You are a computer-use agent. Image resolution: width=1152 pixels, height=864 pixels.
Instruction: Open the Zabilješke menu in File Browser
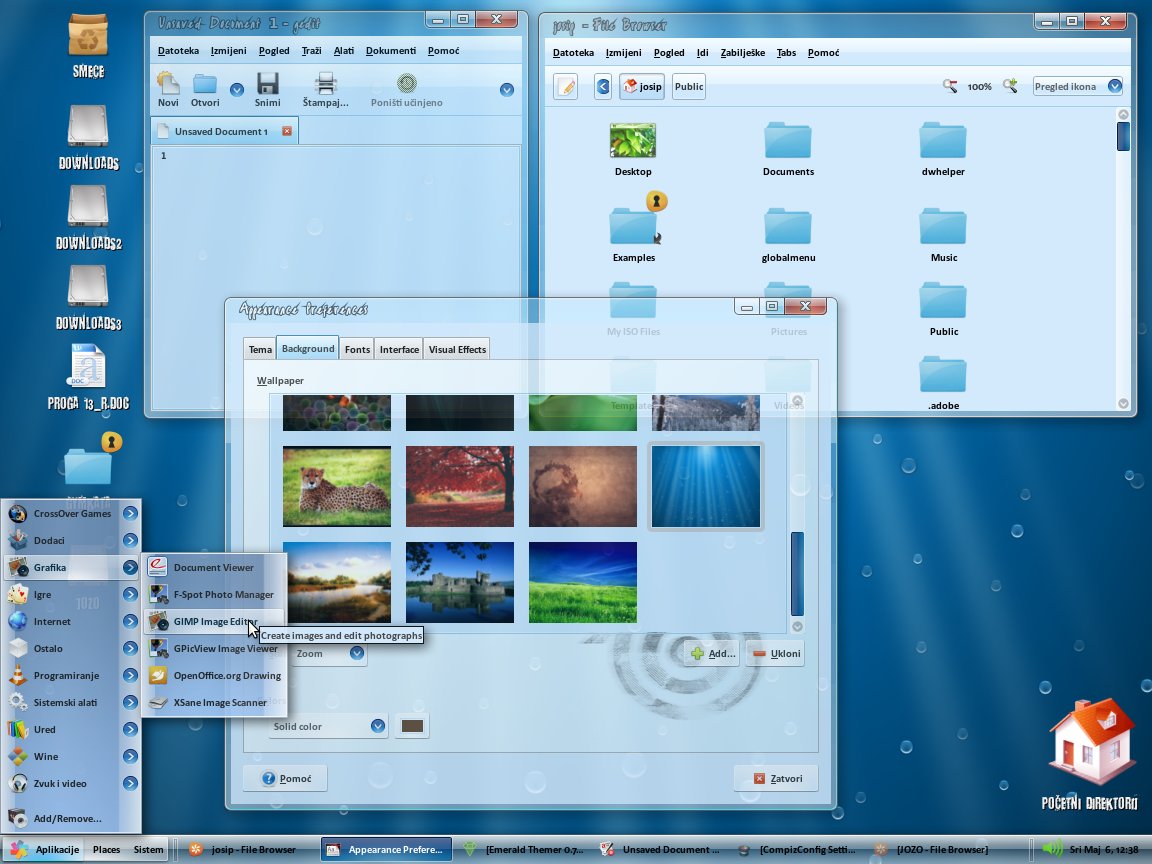click(x=743, y=53)
